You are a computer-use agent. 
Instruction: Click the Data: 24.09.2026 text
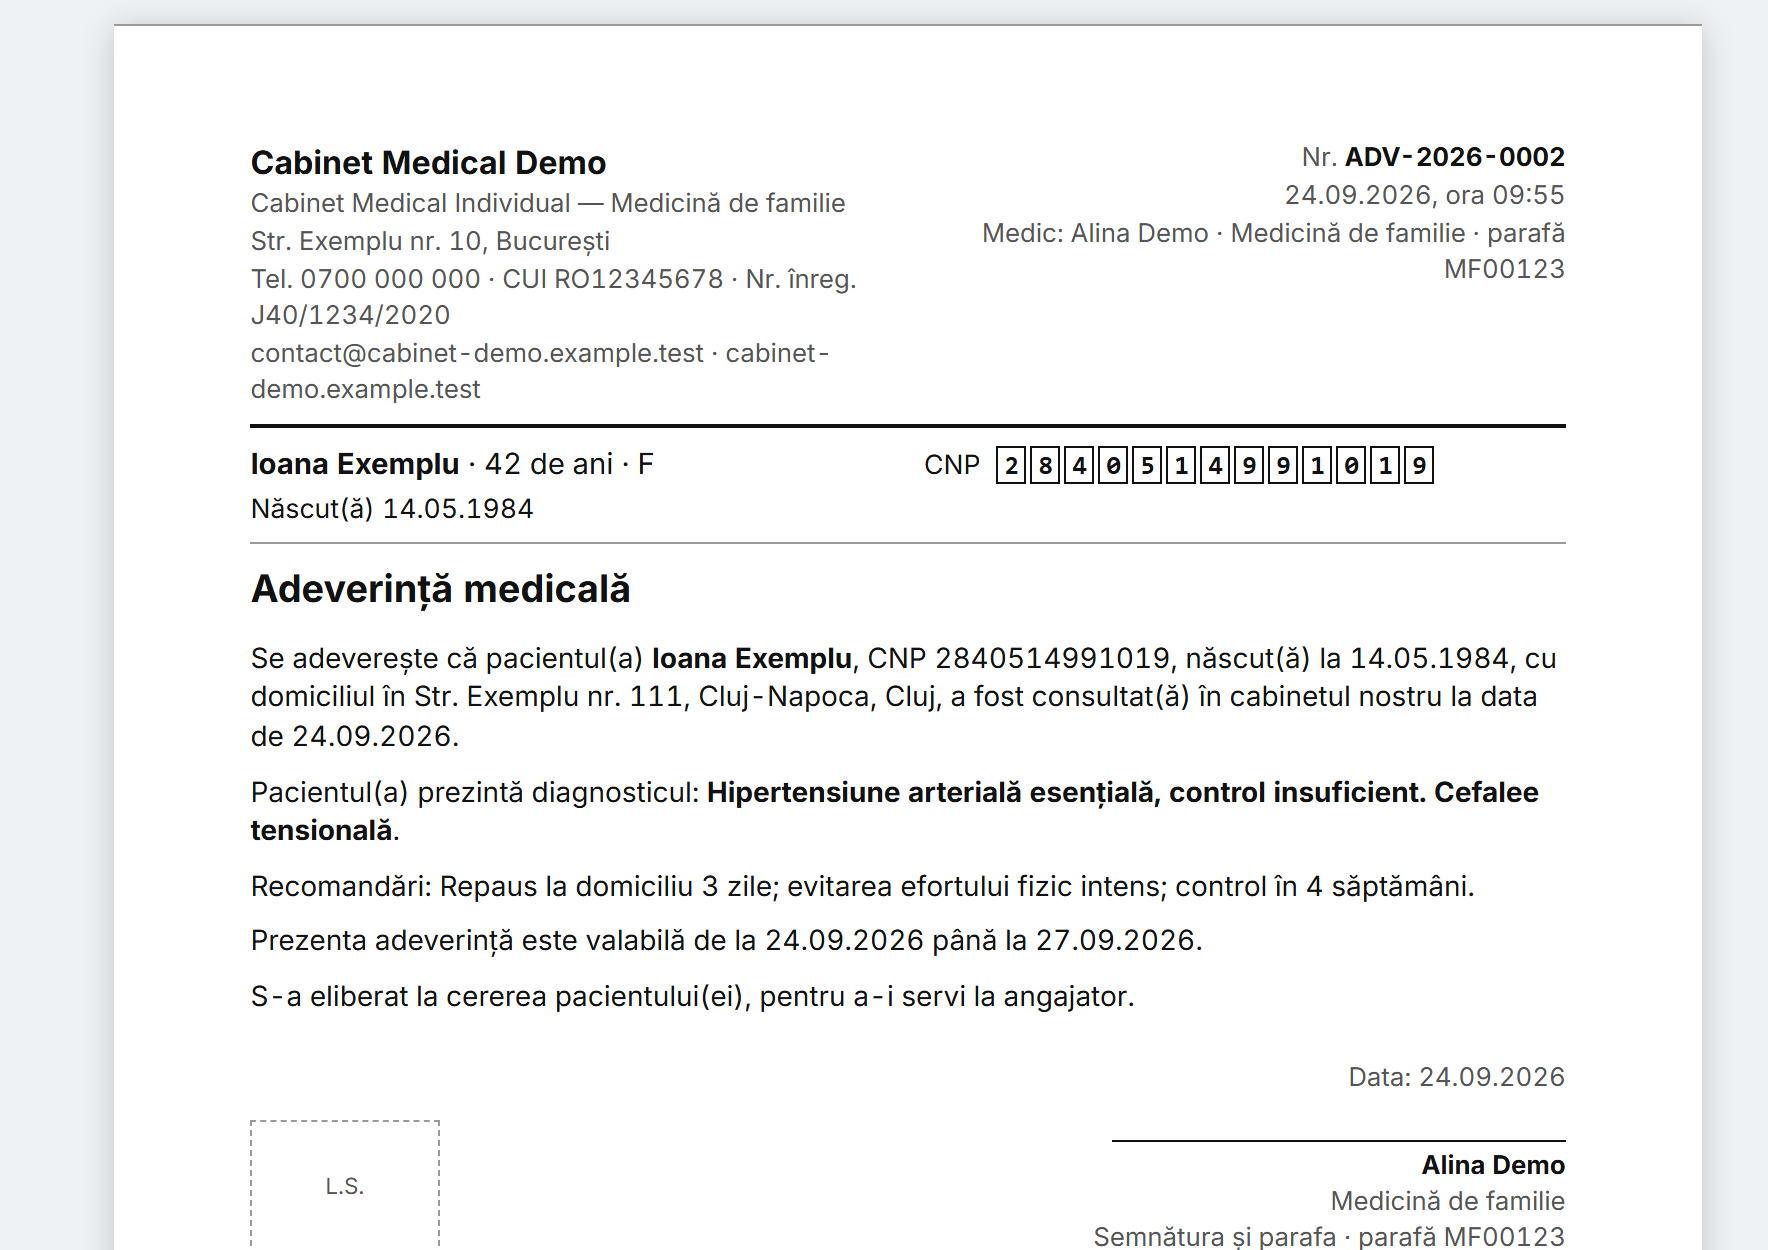pyautogui.click(x=1456, y=1077)
